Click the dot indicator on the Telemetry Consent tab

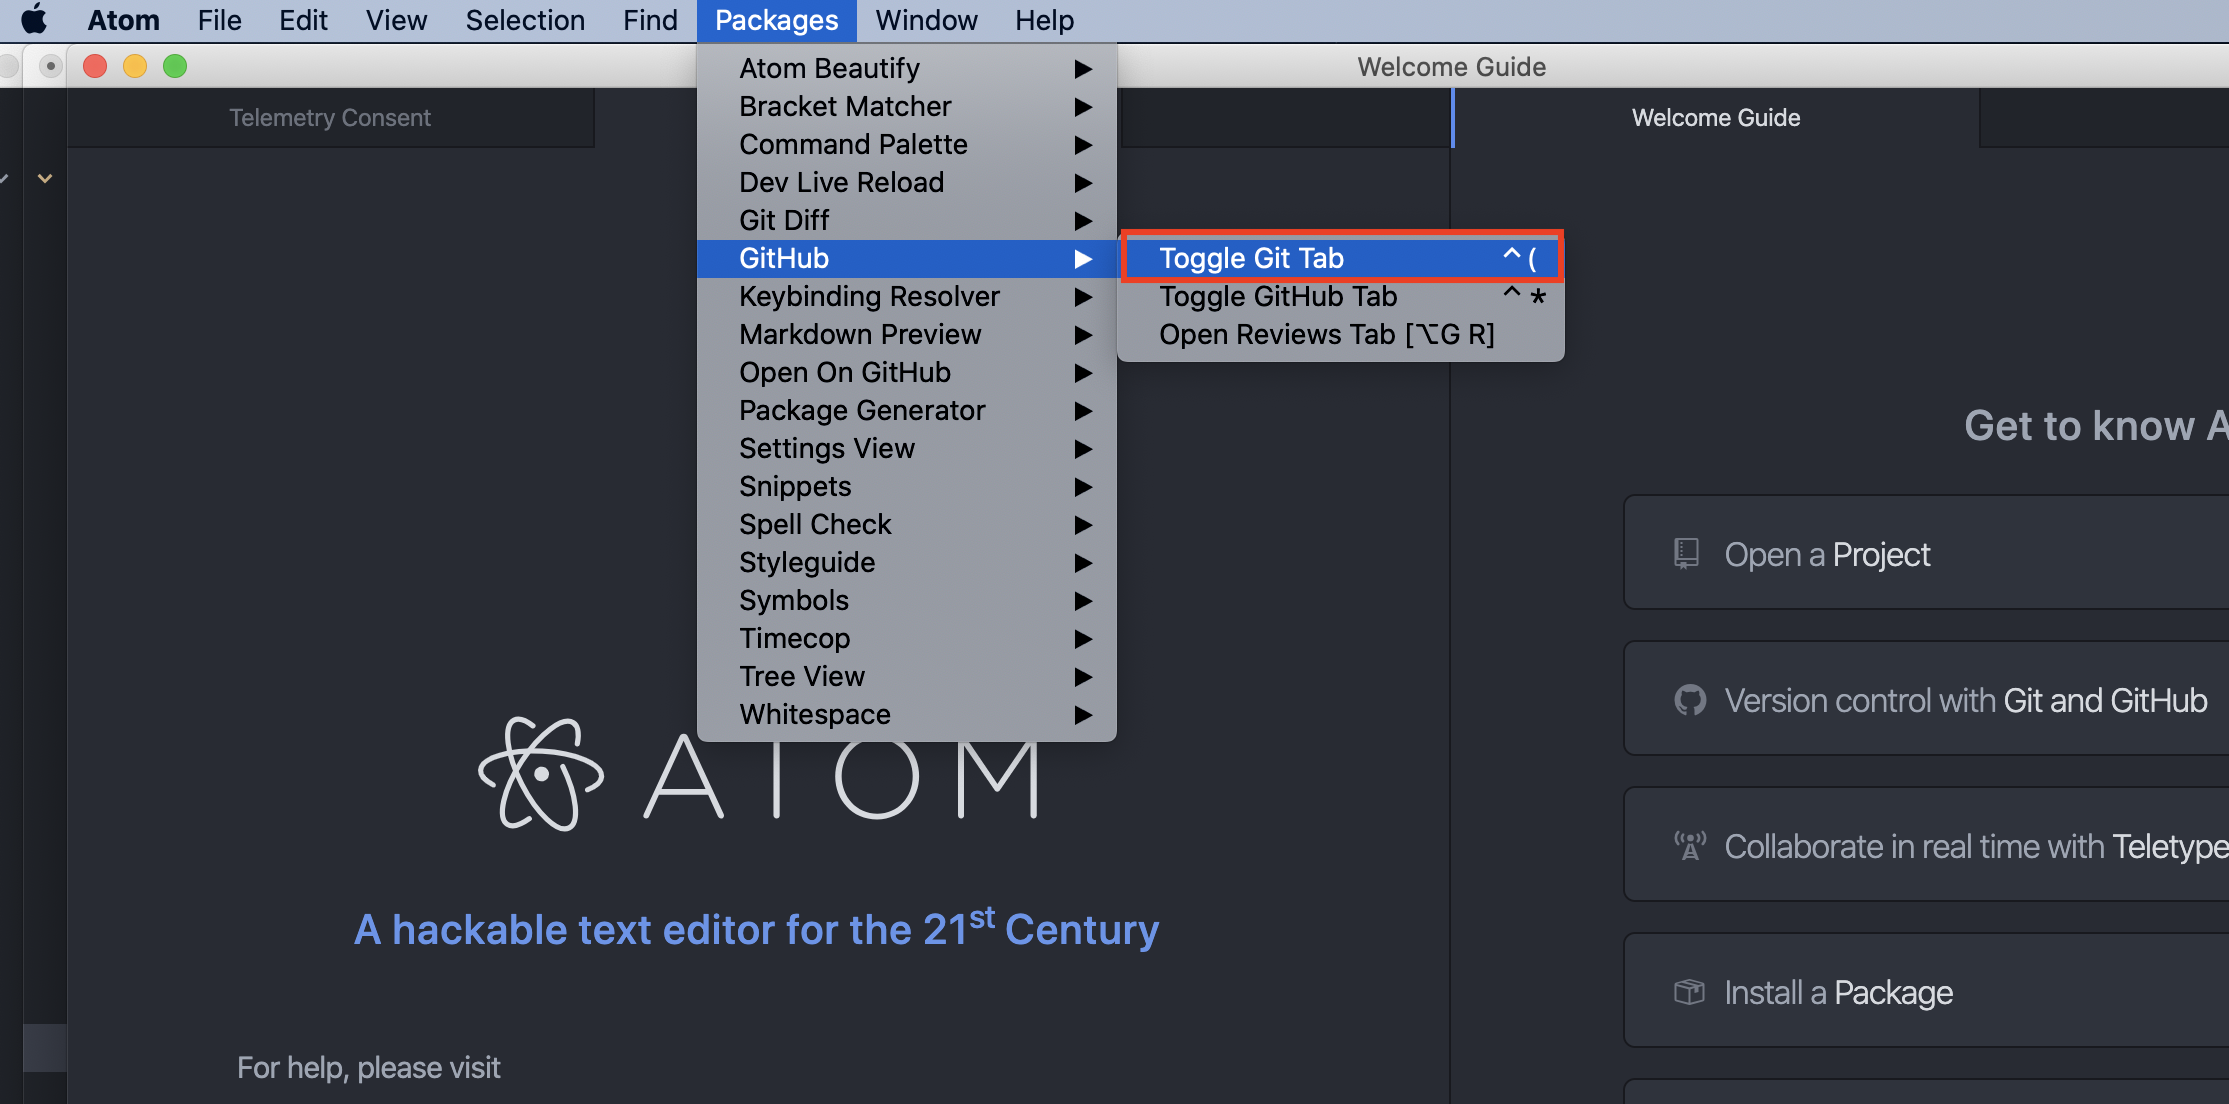coord(49,66)
